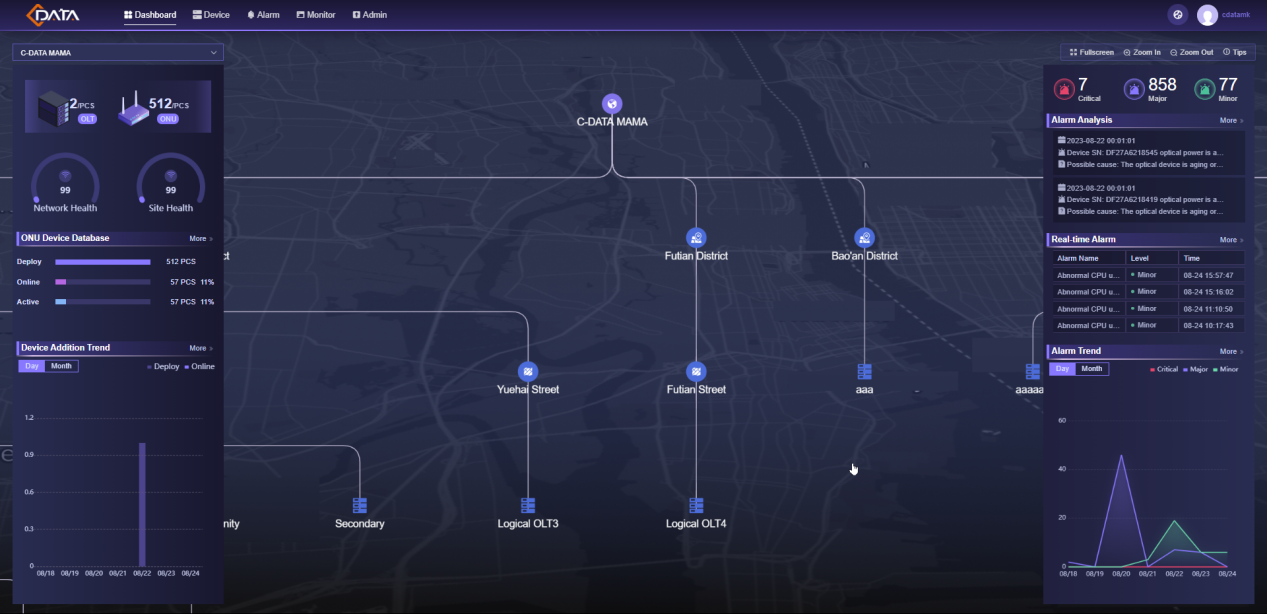1267x614 pixels.
Task: Click the Deploy progress bar
Action: (103, 262)
